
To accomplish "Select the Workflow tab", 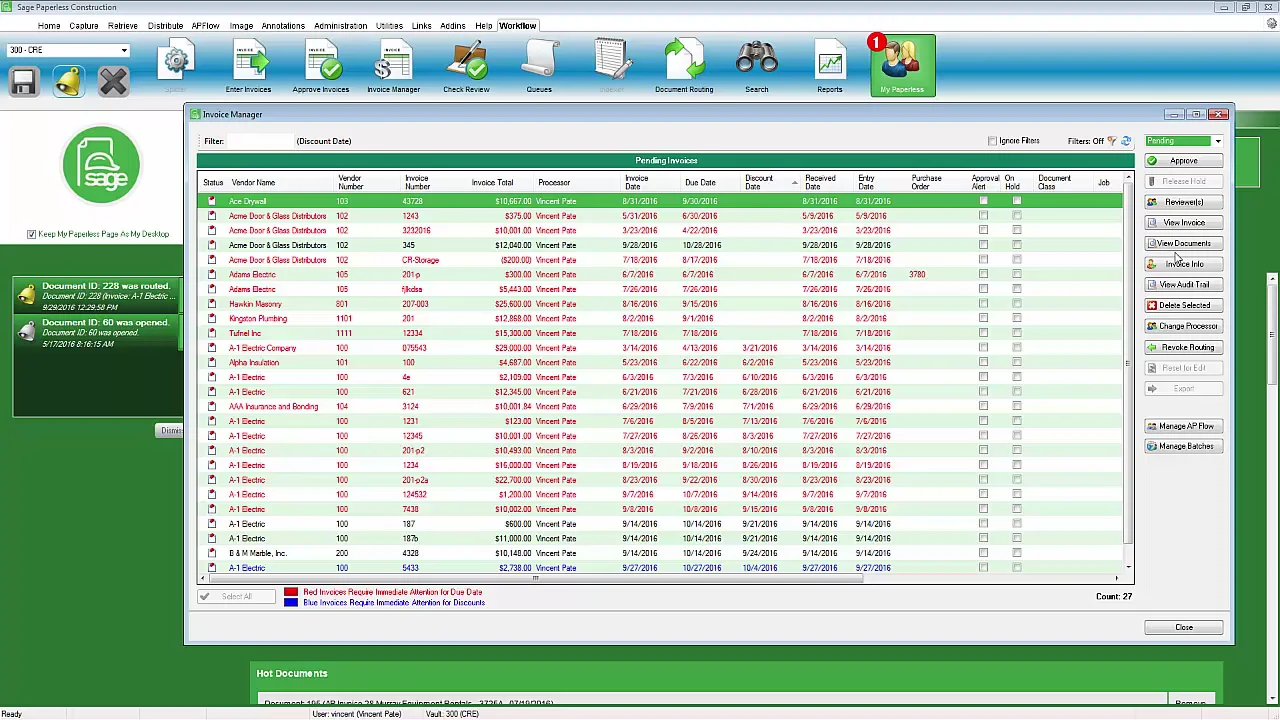I will pyautogui.click(x=517, y=25).
